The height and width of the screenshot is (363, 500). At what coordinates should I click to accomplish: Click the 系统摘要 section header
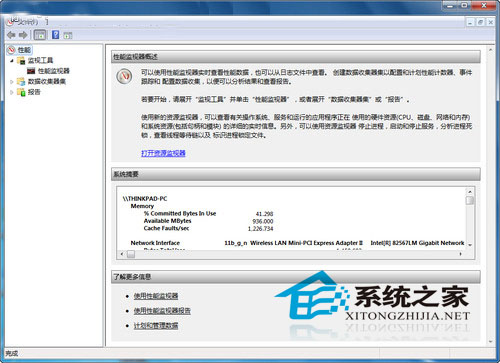pyautogui.click(x=296, y=174)
